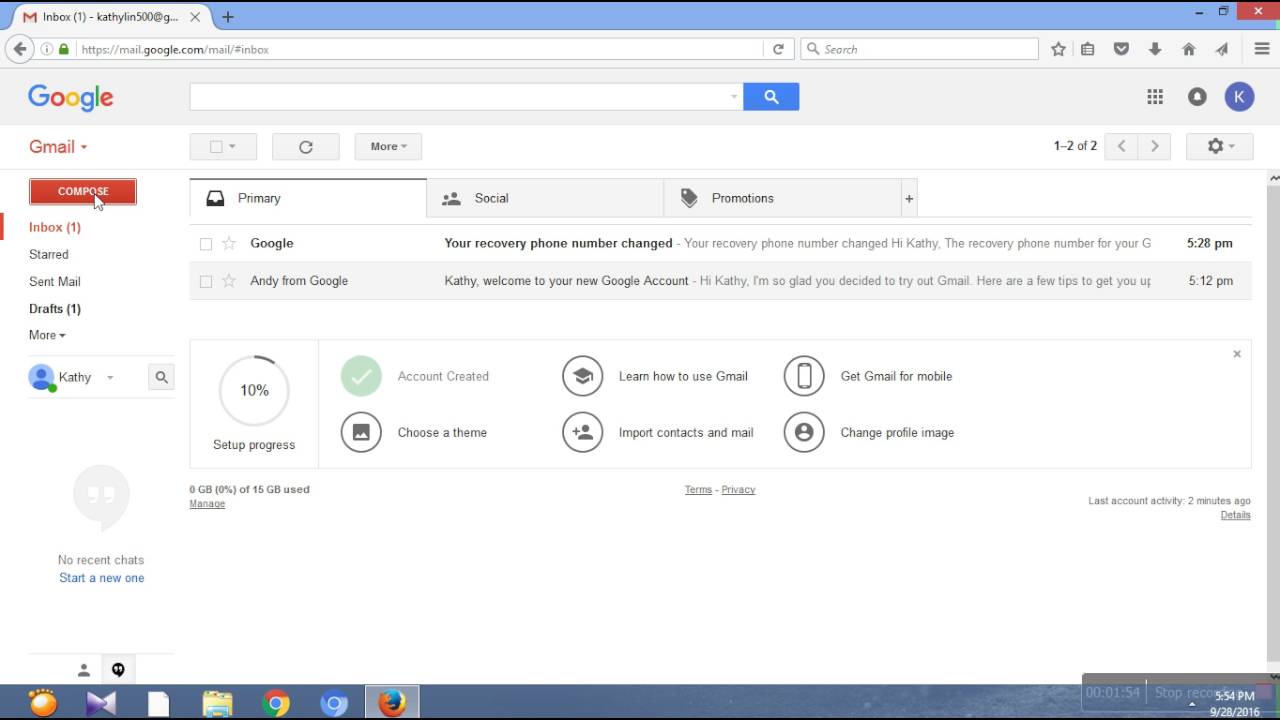The height and width of the screenshot is (720, 1280).
Task: Click the Google apps grid icon
Action: (1155, 97)
